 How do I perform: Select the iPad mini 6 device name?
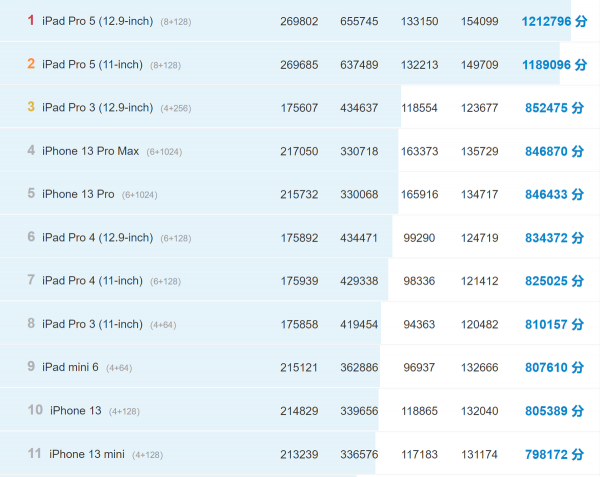pos(70,367)
